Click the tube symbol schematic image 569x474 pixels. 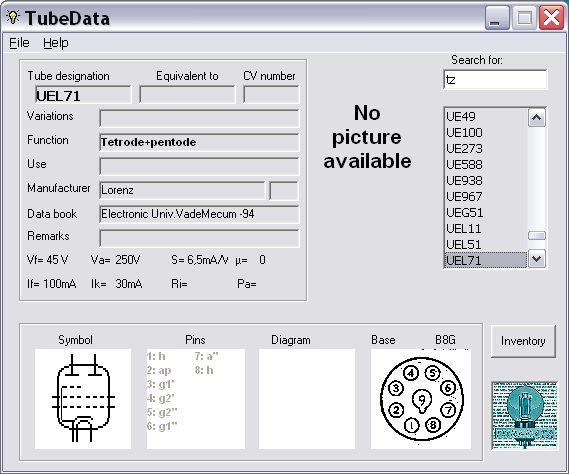(x=83, y=399)
